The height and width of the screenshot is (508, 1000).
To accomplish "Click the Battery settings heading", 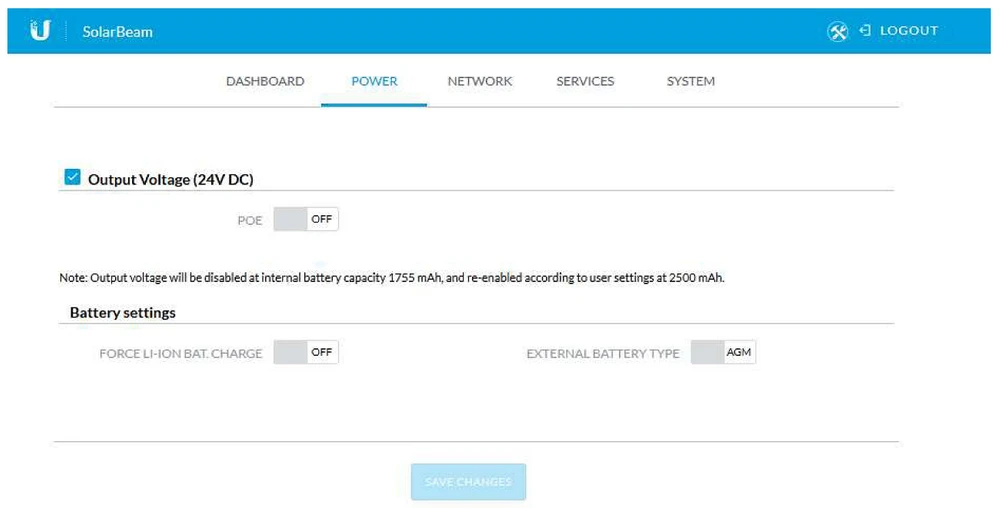I will click(x=122, y=313).
